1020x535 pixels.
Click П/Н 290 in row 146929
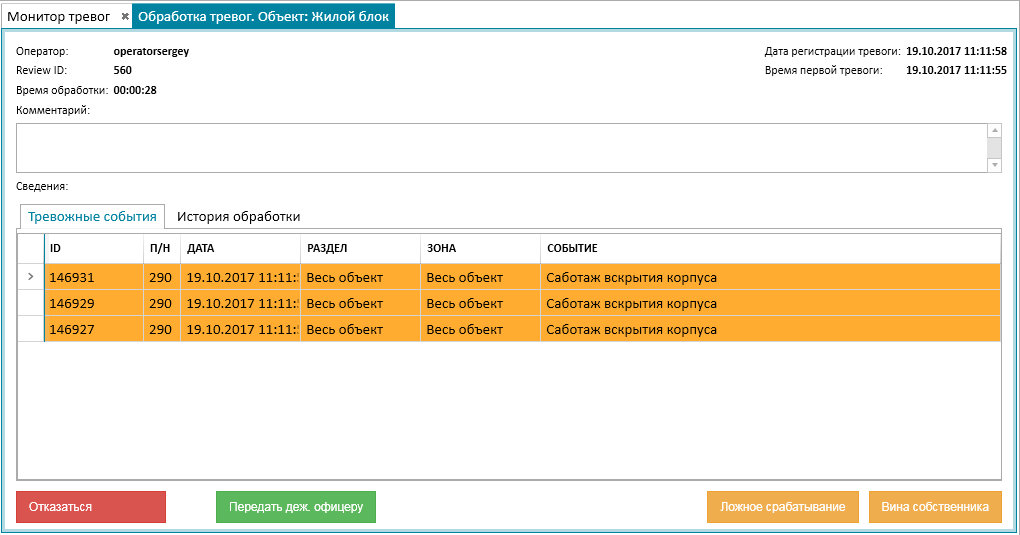(x=162, y=303)
